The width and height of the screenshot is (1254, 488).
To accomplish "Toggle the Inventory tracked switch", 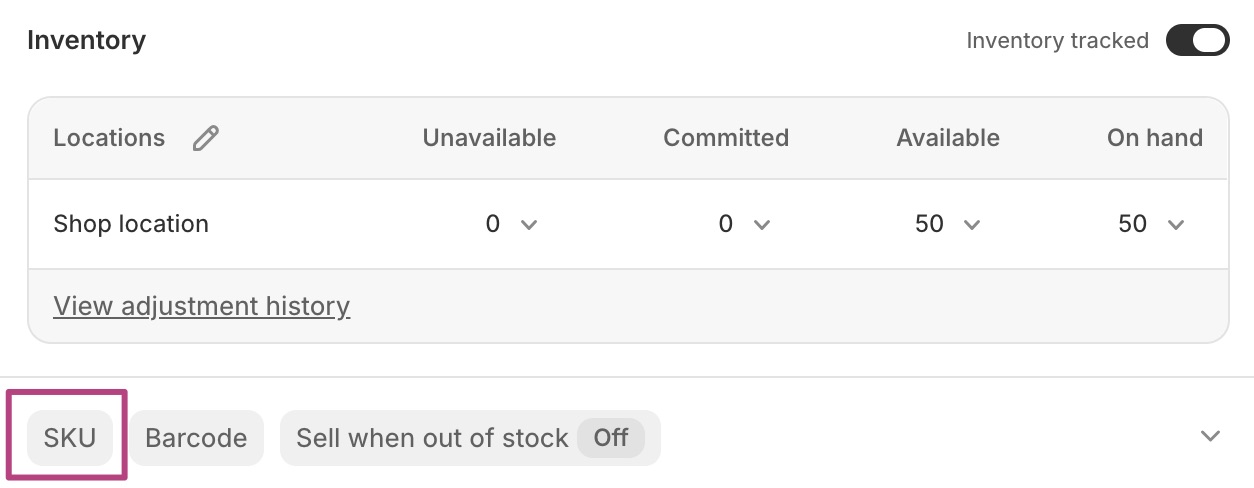I will point(1196,41).
